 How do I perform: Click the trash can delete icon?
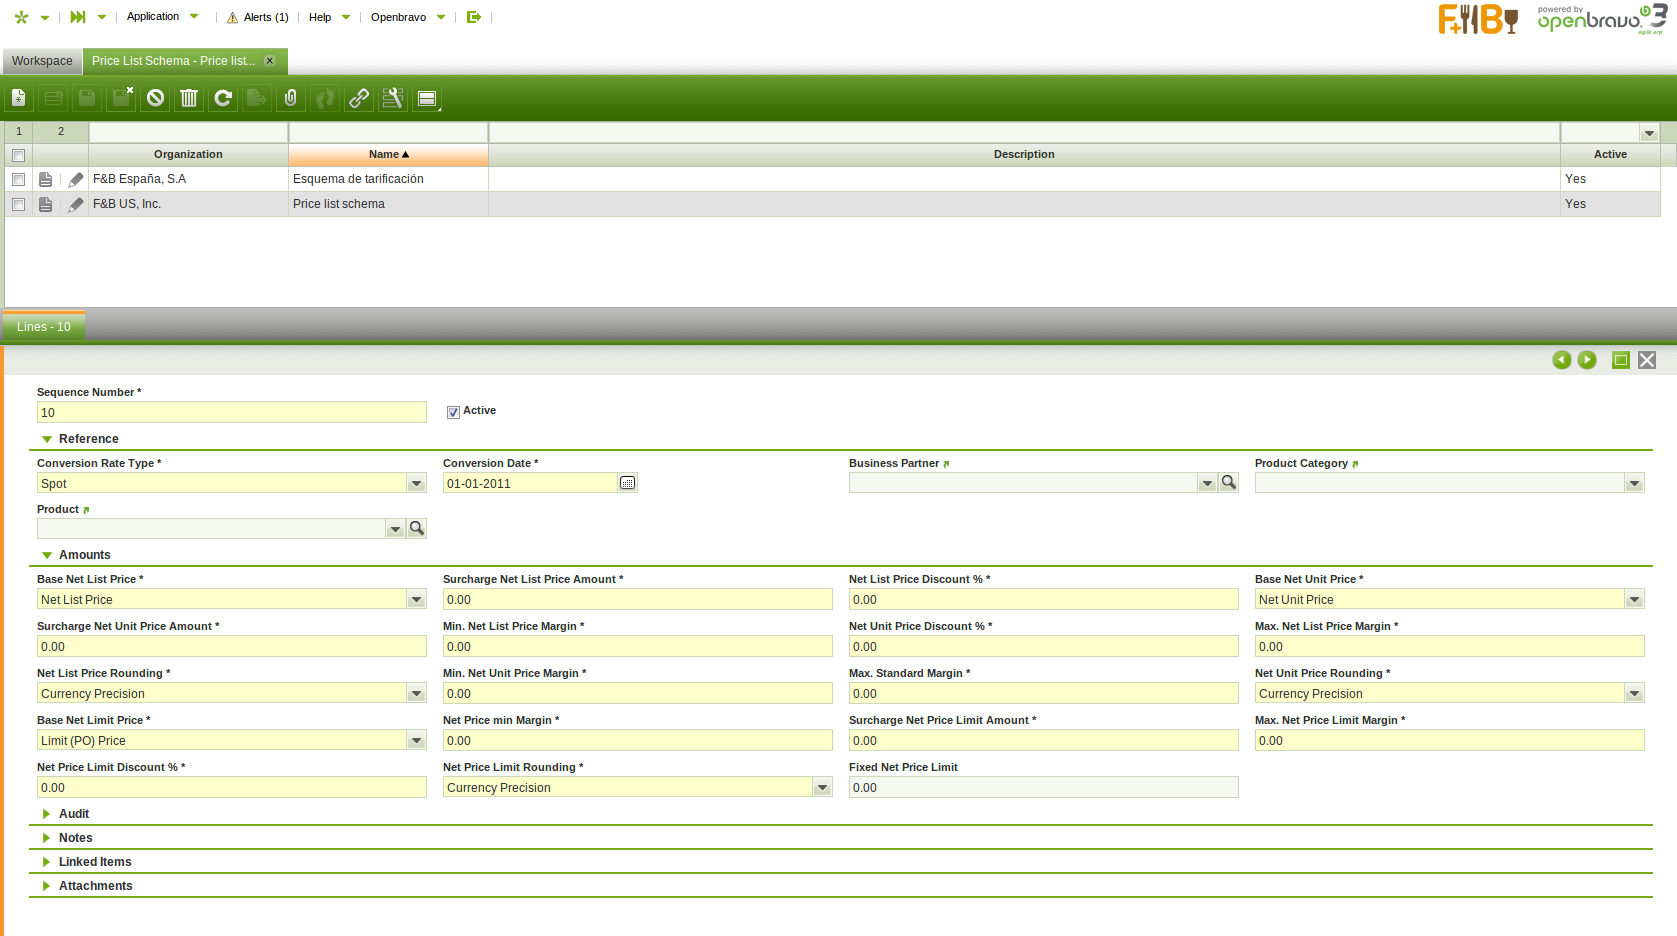pyautogui.click(x=189, y=98)
